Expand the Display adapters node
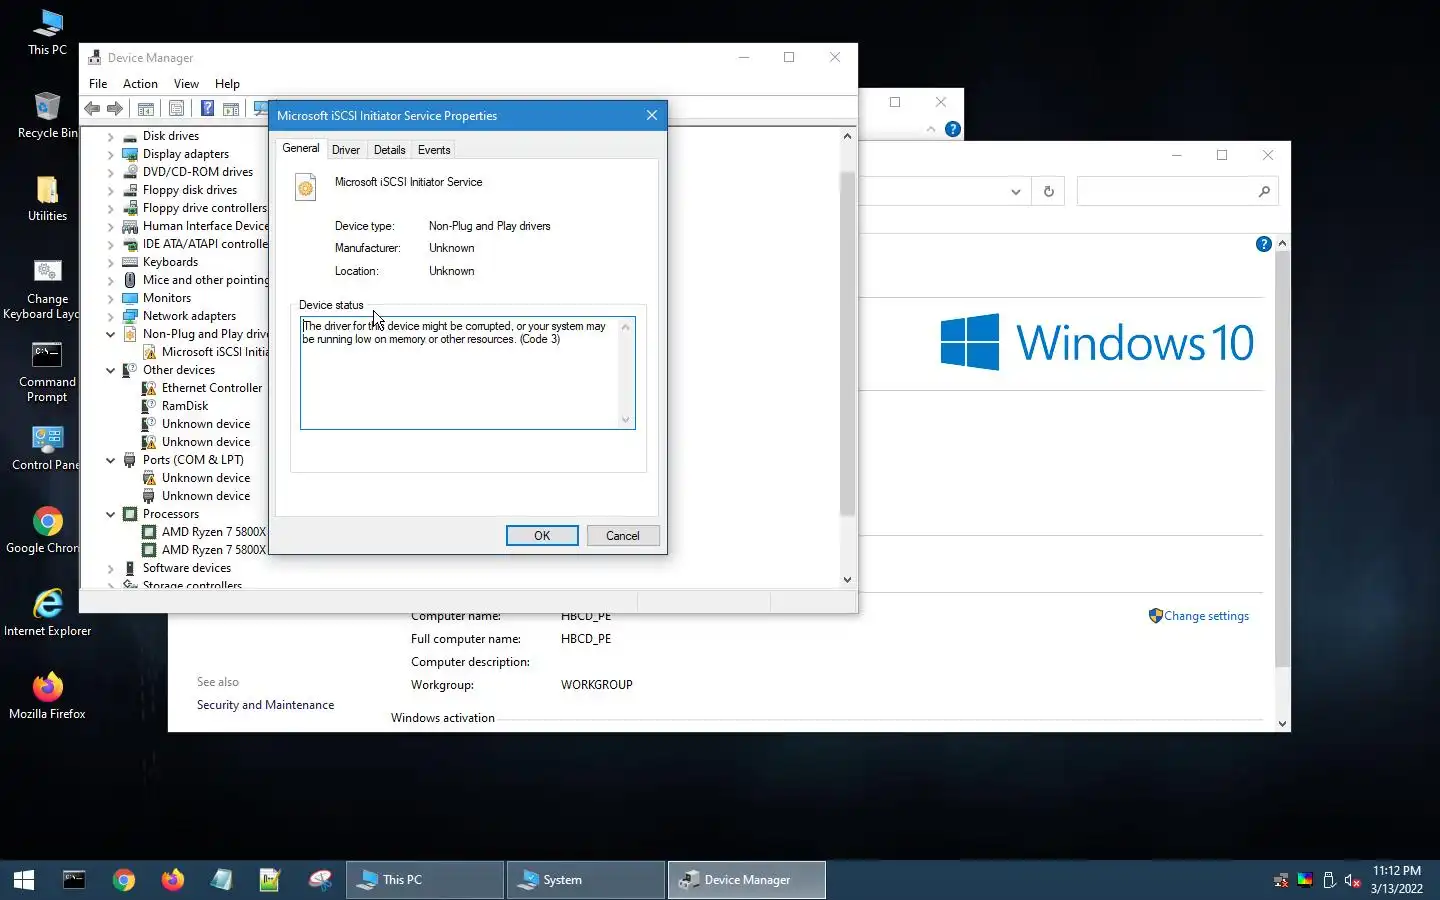1440x900 pixels. (111, 154)
